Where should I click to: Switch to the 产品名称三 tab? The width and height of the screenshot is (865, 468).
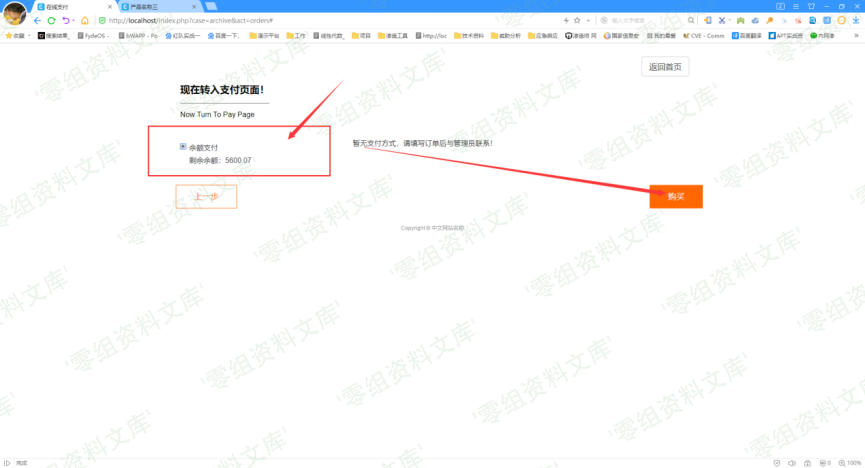pyautogui.click(x=155, y=6)
